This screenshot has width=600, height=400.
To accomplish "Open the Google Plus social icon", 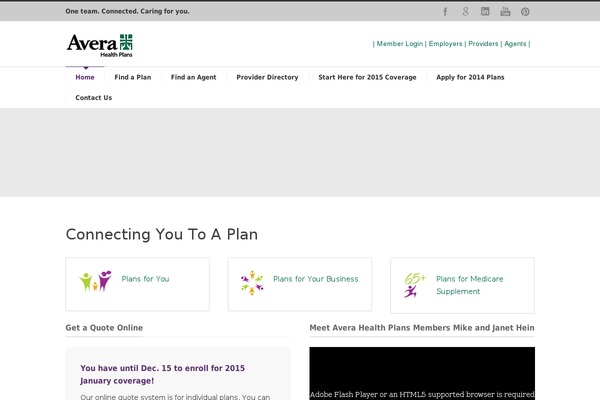I will pyautogui.click(x=465, y=11).
